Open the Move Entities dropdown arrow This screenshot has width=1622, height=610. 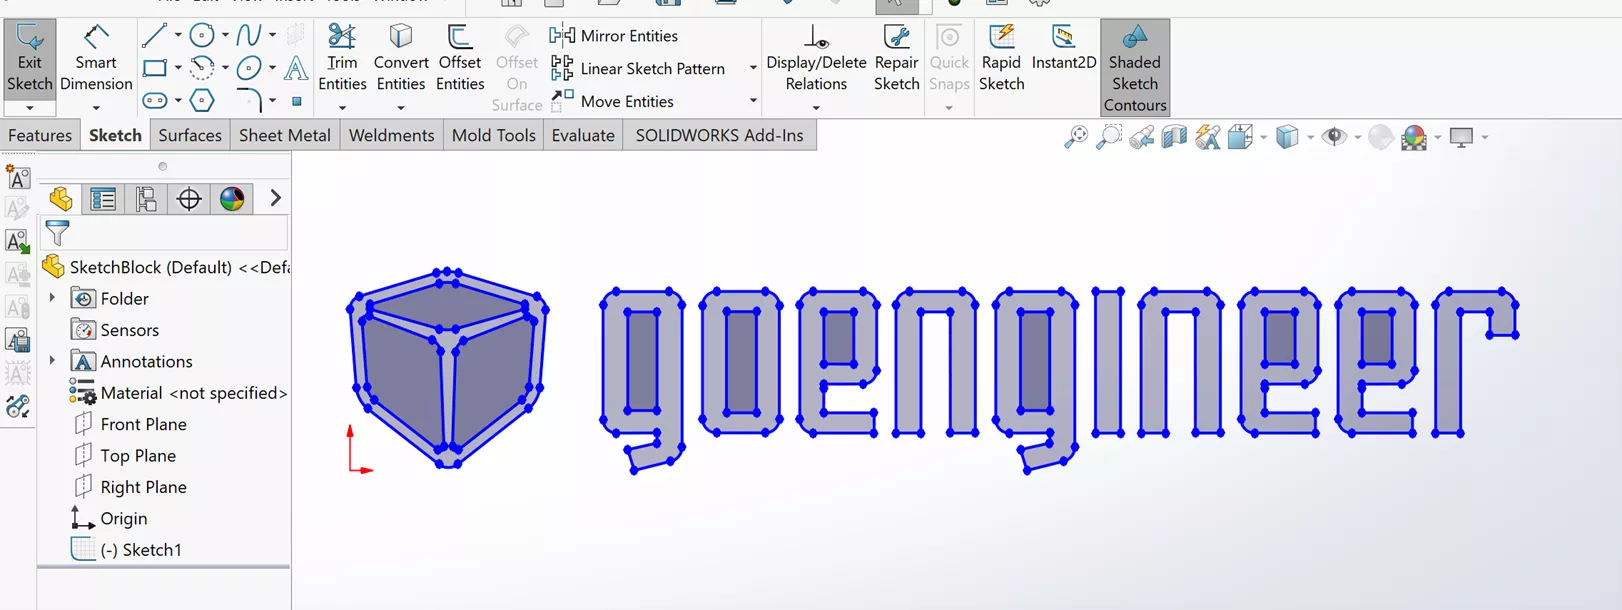(753, 101)
